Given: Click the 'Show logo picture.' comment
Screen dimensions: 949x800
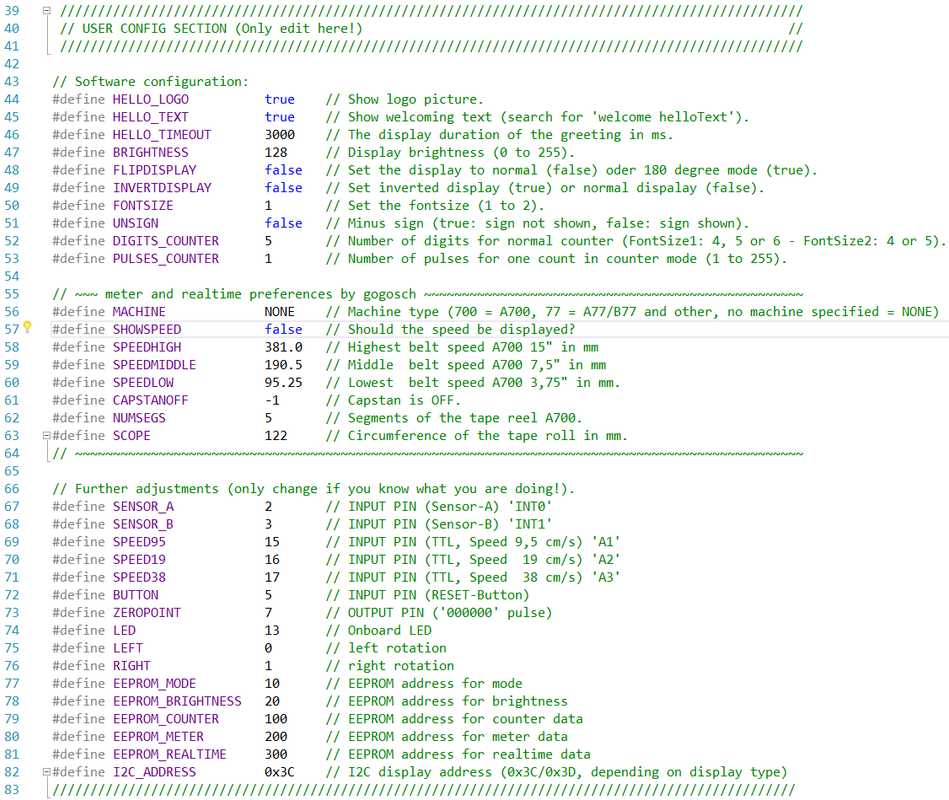Looking at the screenshot, I should coord(405,99).
